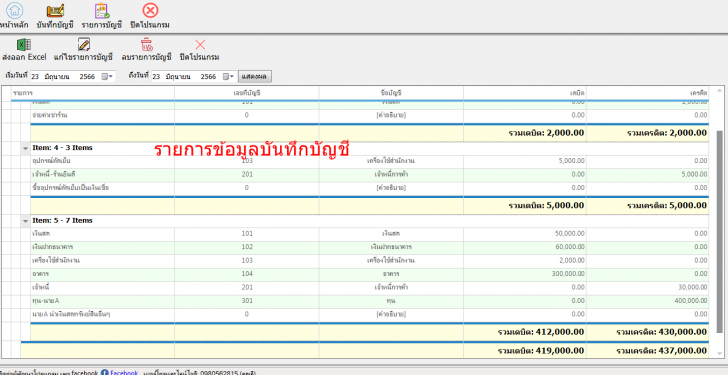Image resolution: width=728 pixels, height=375 pixels.
Task: Click the จ่ายค่าเช่าร้าน row
Action: [x=369, y=115]
